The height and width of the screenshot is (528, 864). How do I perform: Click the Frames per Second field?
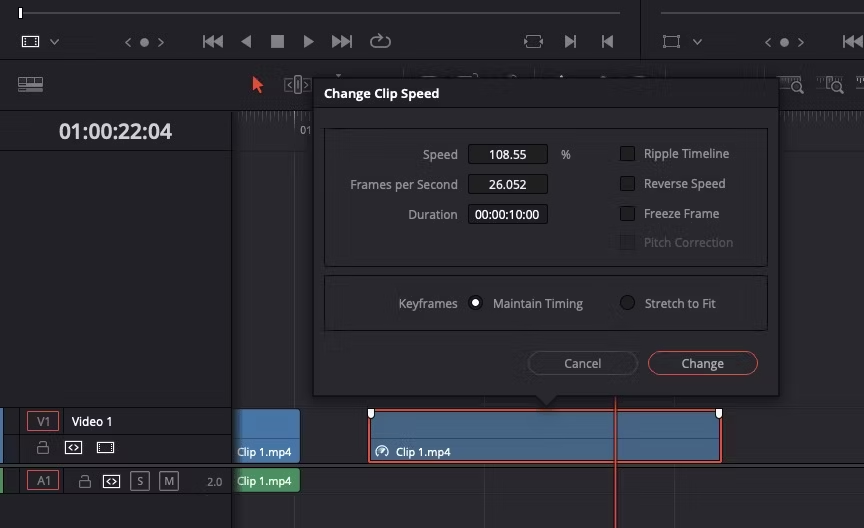pyautogui.click(x=507, y=184)
